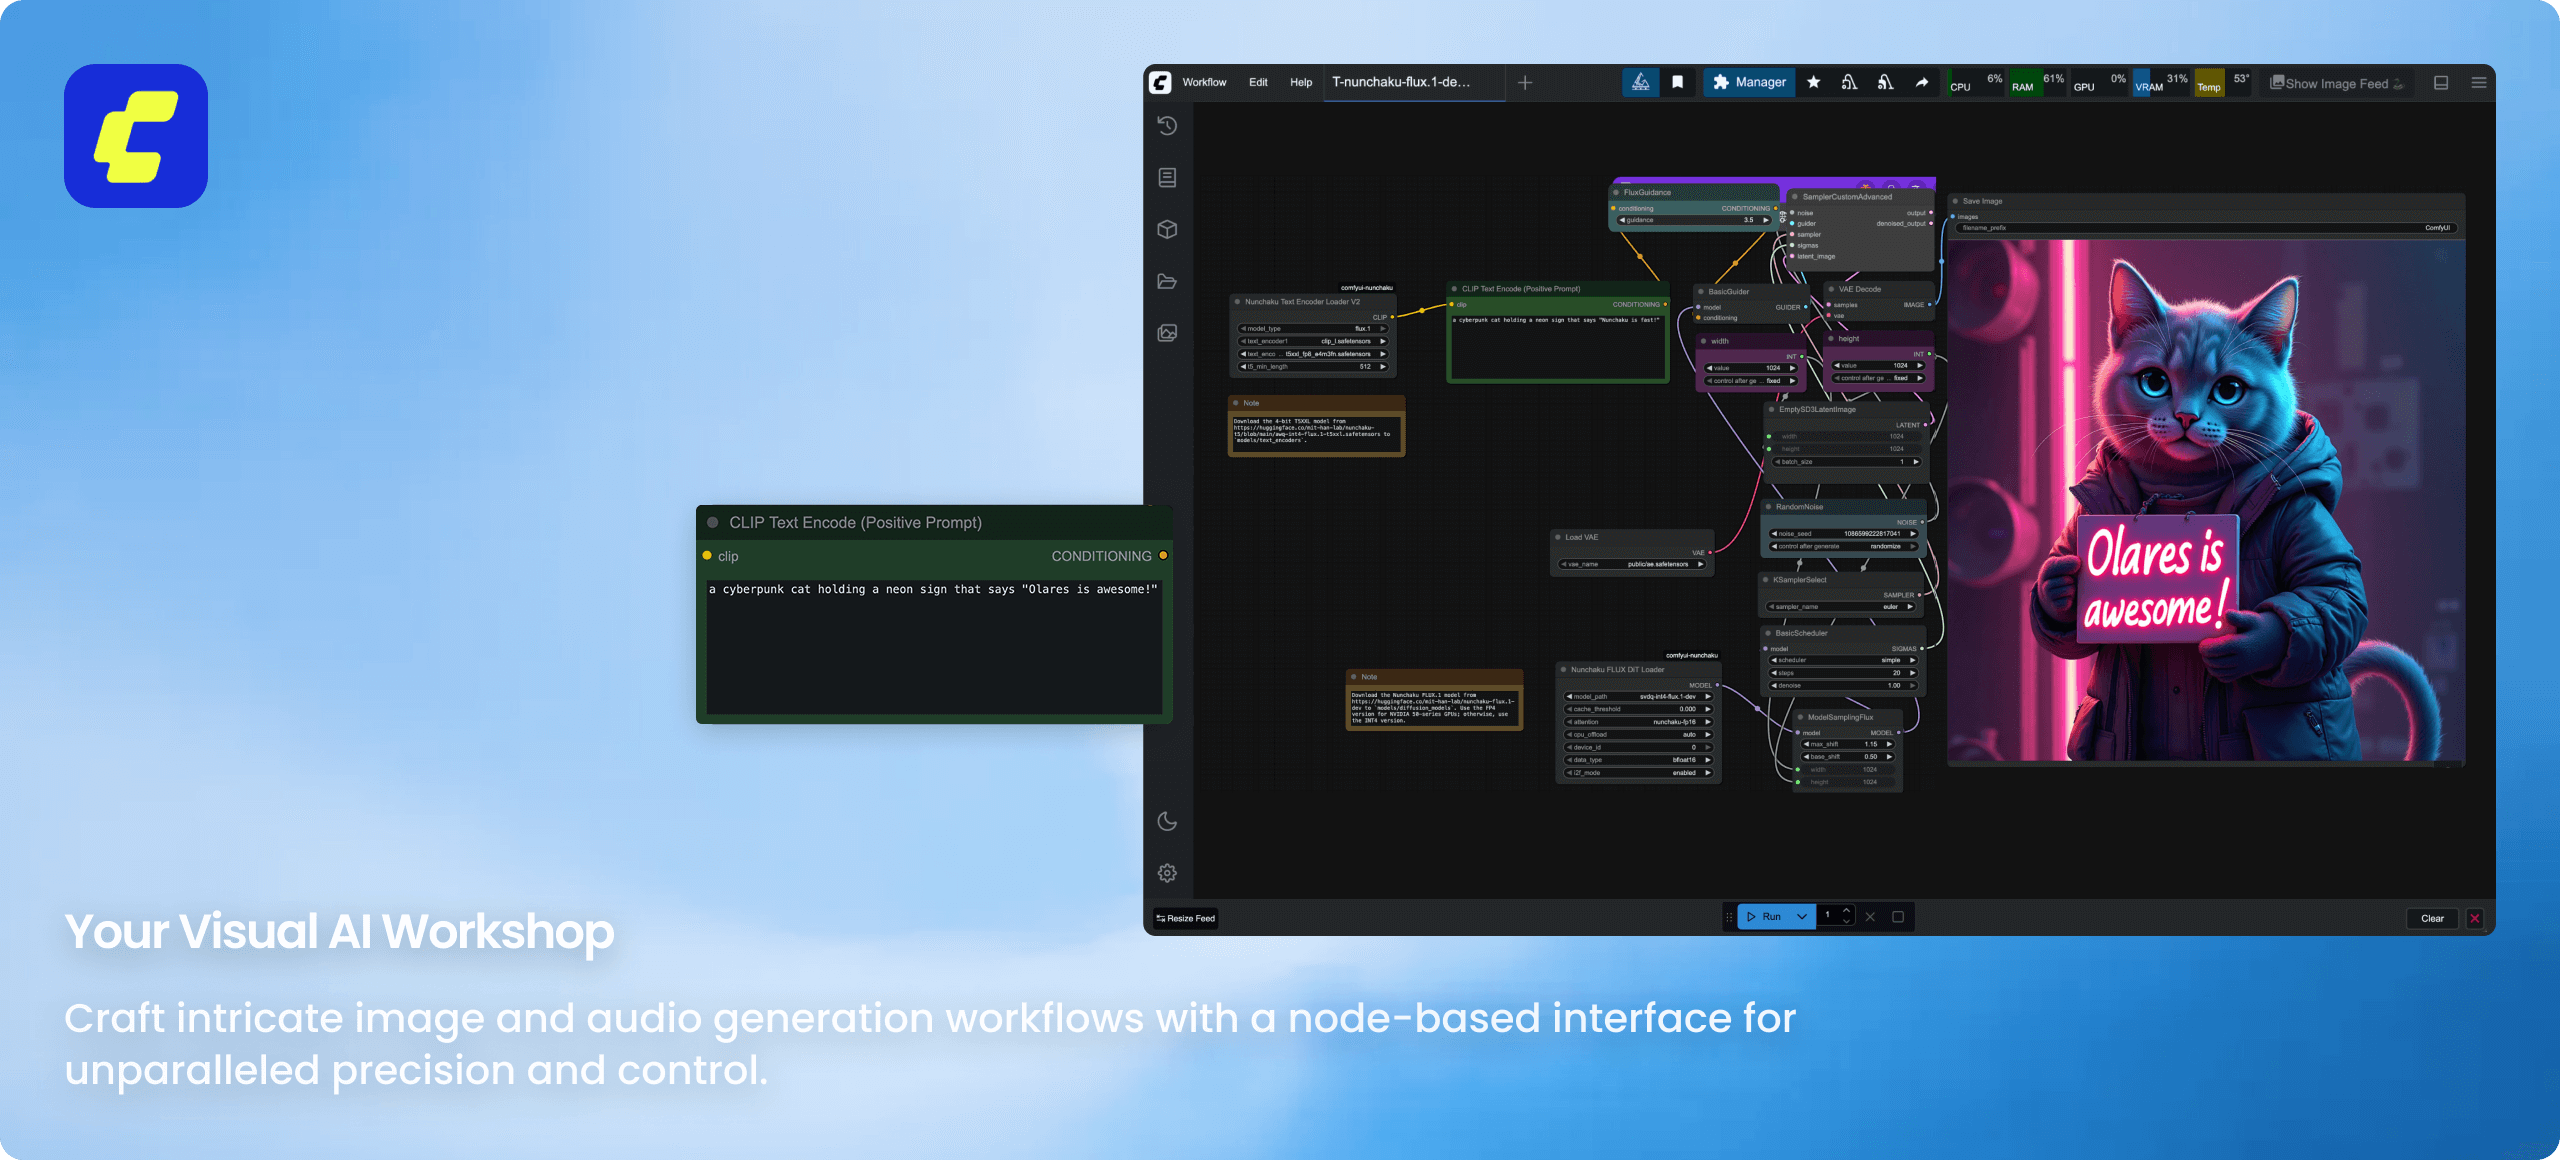Collapse the VAE Decode node via its dot

point(1831,289)
